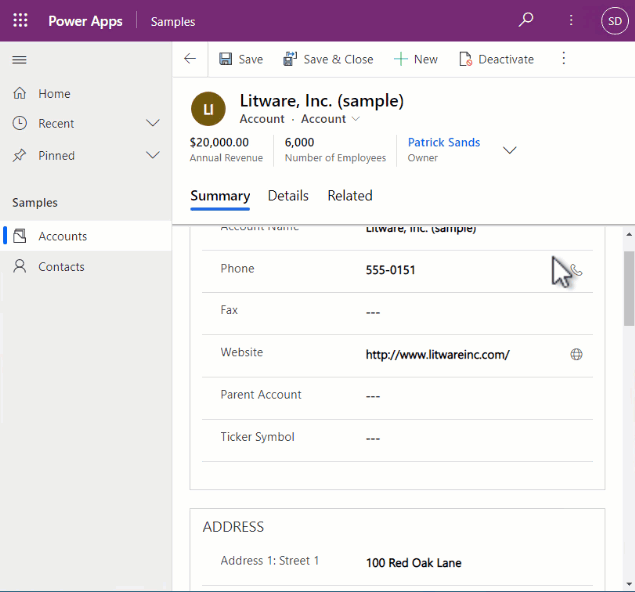
Task: Open the Related tab
Action: coord(350,196)
